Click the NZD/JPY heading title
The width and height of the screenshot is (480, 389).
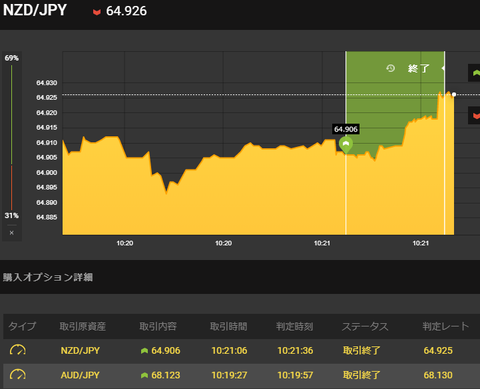pos(35,10)
